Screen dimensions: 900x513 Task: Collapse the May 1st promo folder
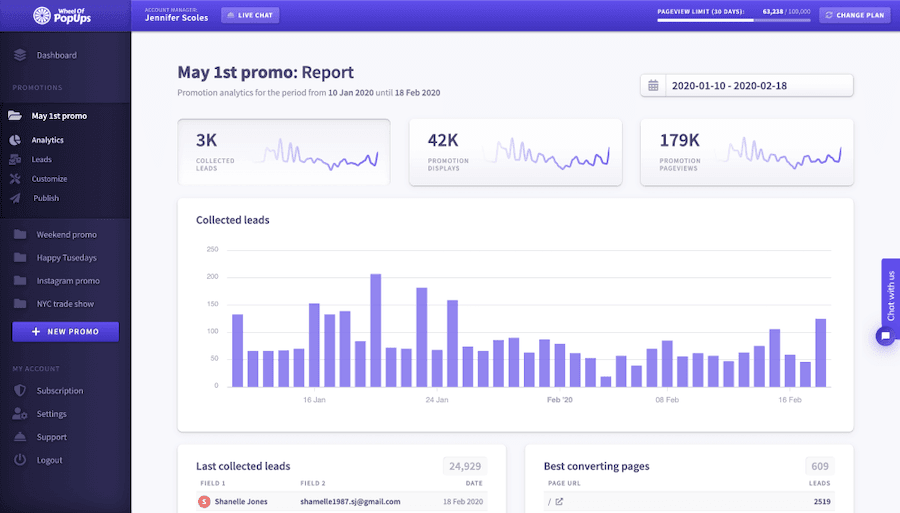tap(15, 116)
